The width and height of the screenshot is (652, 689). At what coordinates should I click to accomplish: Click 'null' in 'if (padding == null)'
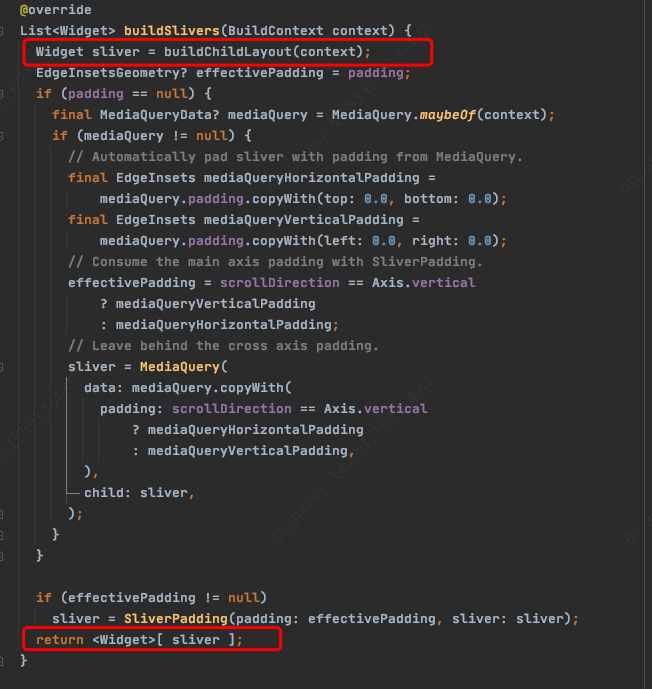[x=172, y=94]
